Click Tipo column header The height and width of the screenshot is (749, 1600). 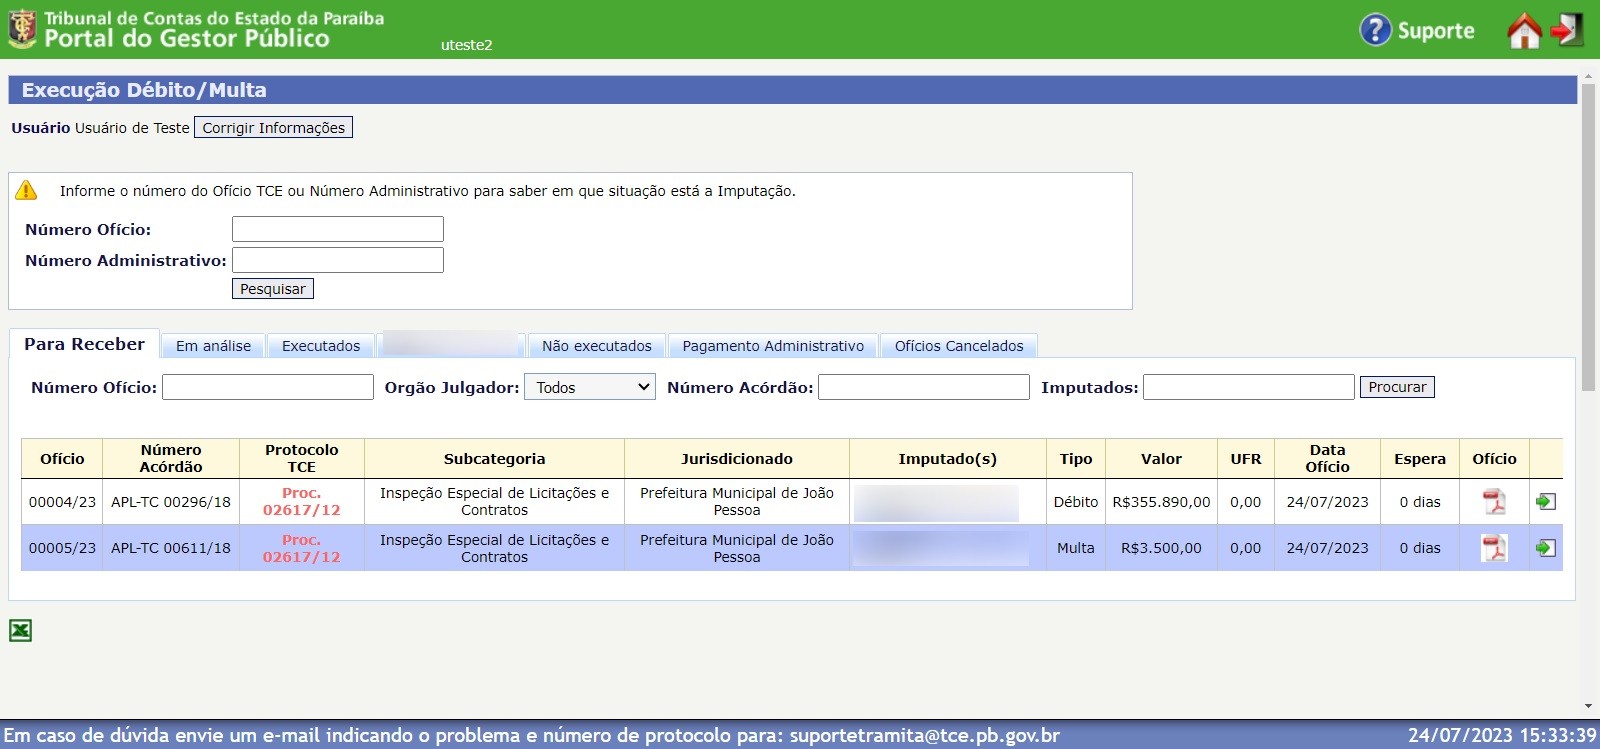[x=1076, y=459]
